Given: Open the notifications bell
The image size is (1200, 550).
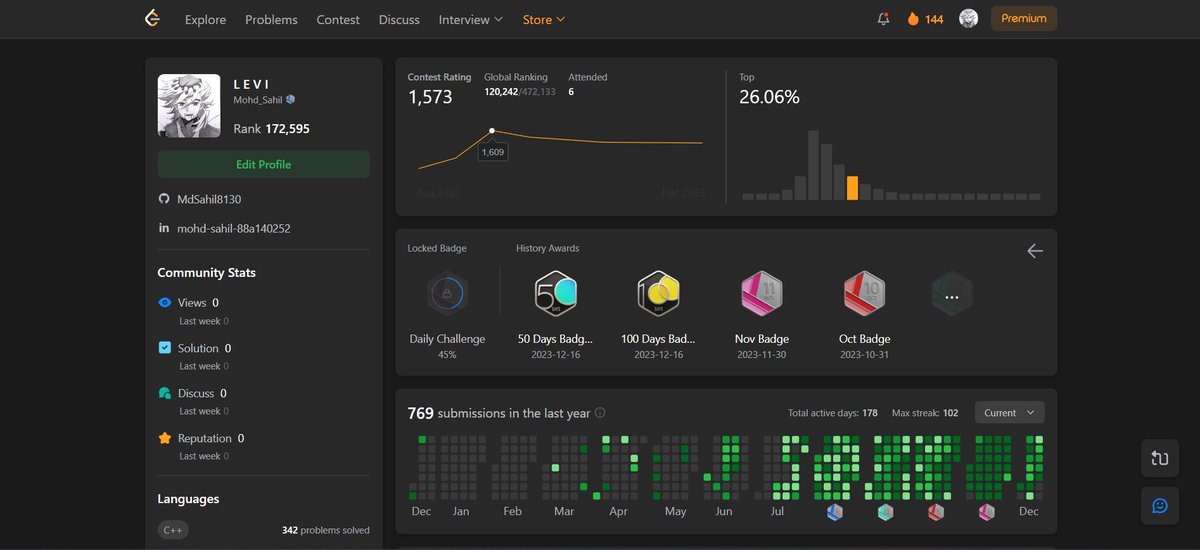Looking at the screenshot, I should tap(883, 19).
